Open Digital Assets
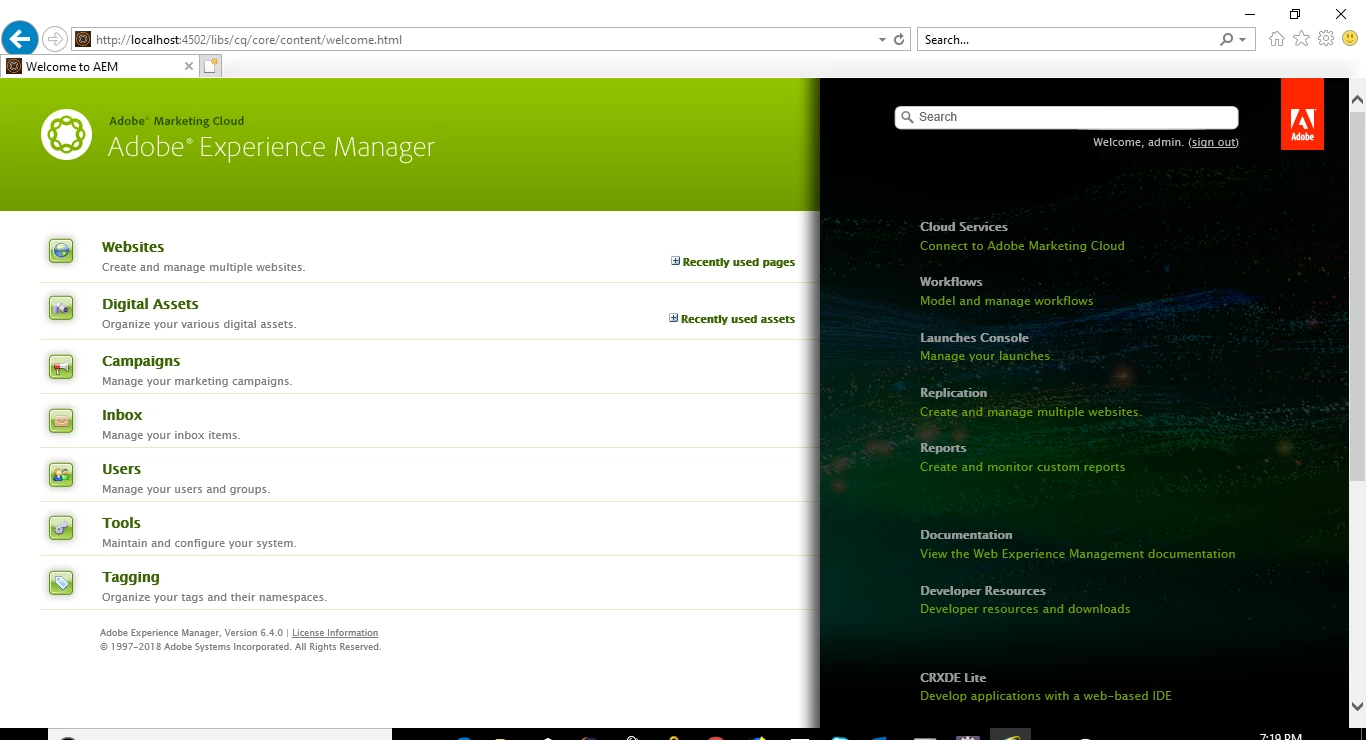The image size is (1366, 740). pyautogui.click(x=150, y=304)
